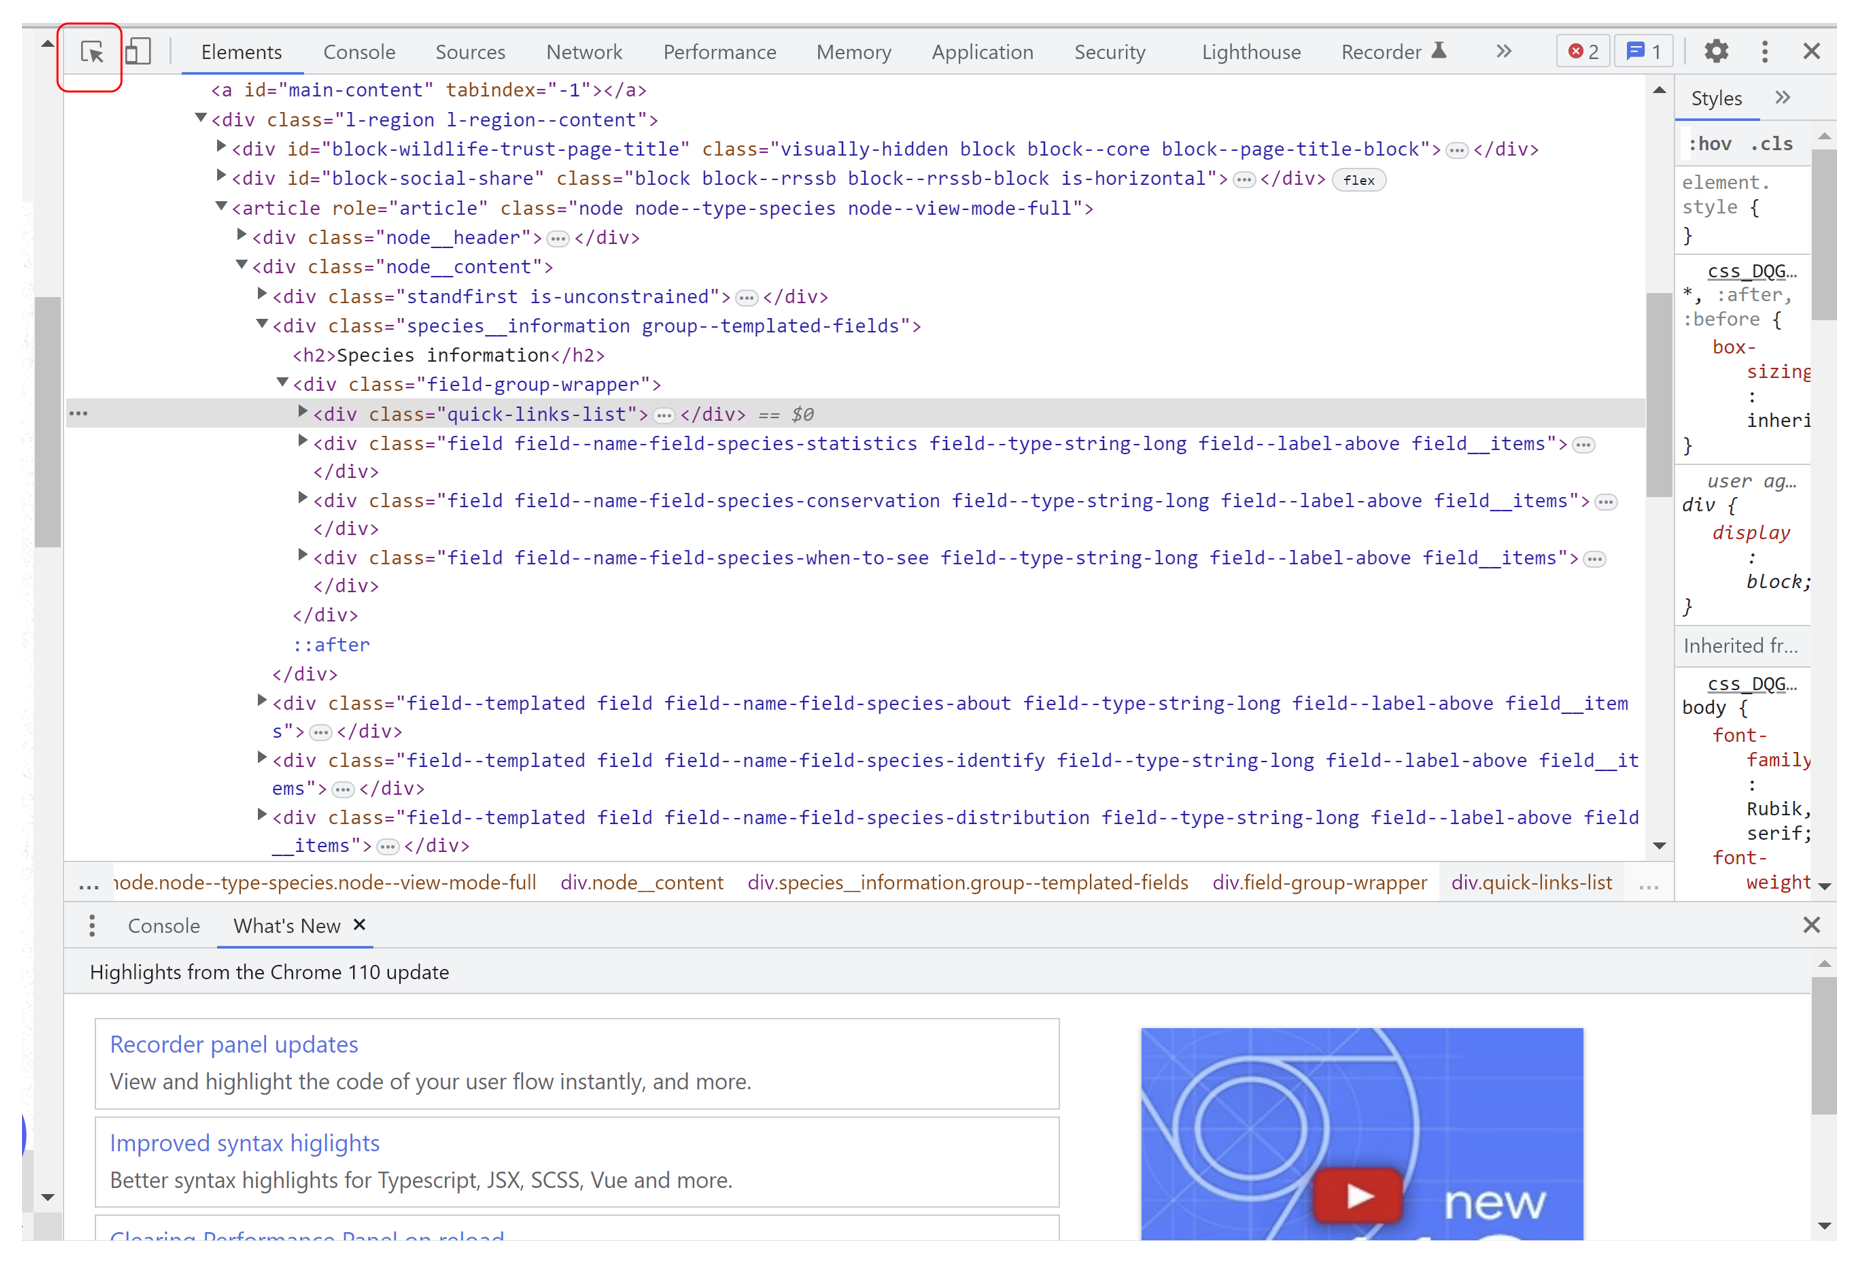The width and height of the screenshot is (1863, 1272).
Task: Click breadcrumb div.quick-links-list
Action: (1531, 883)
